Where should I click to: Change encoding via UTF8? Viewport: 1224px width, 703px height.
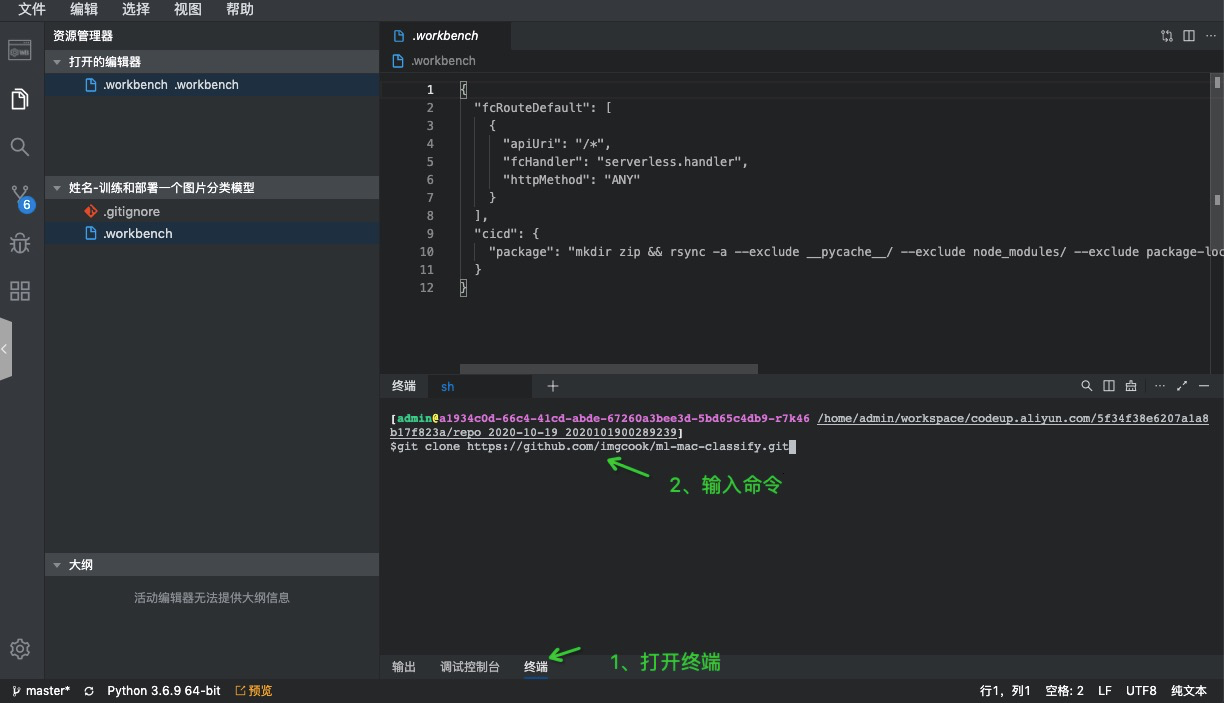pos(1141,691)
